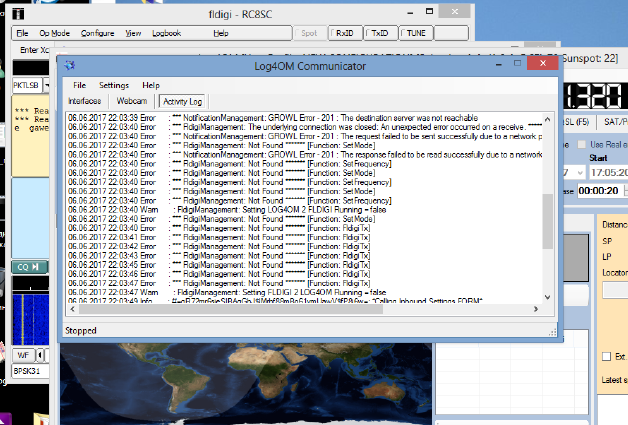The image size is (628, 425).
Task: Click the vertical scrollbar thumb in log
Action: click(547, 221)
